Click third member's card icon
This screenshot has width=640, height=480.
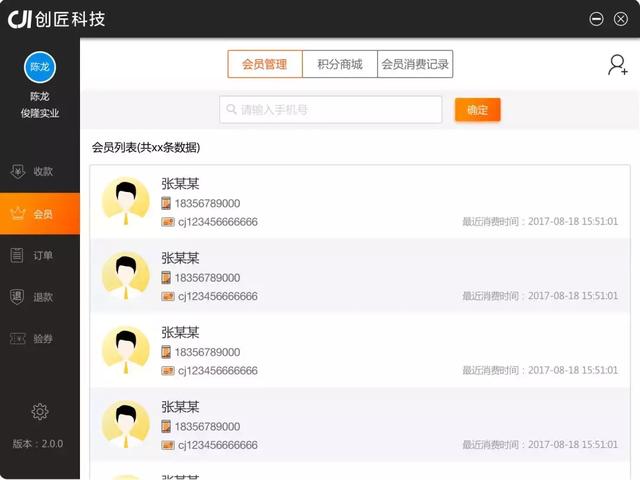coord(168,371)
